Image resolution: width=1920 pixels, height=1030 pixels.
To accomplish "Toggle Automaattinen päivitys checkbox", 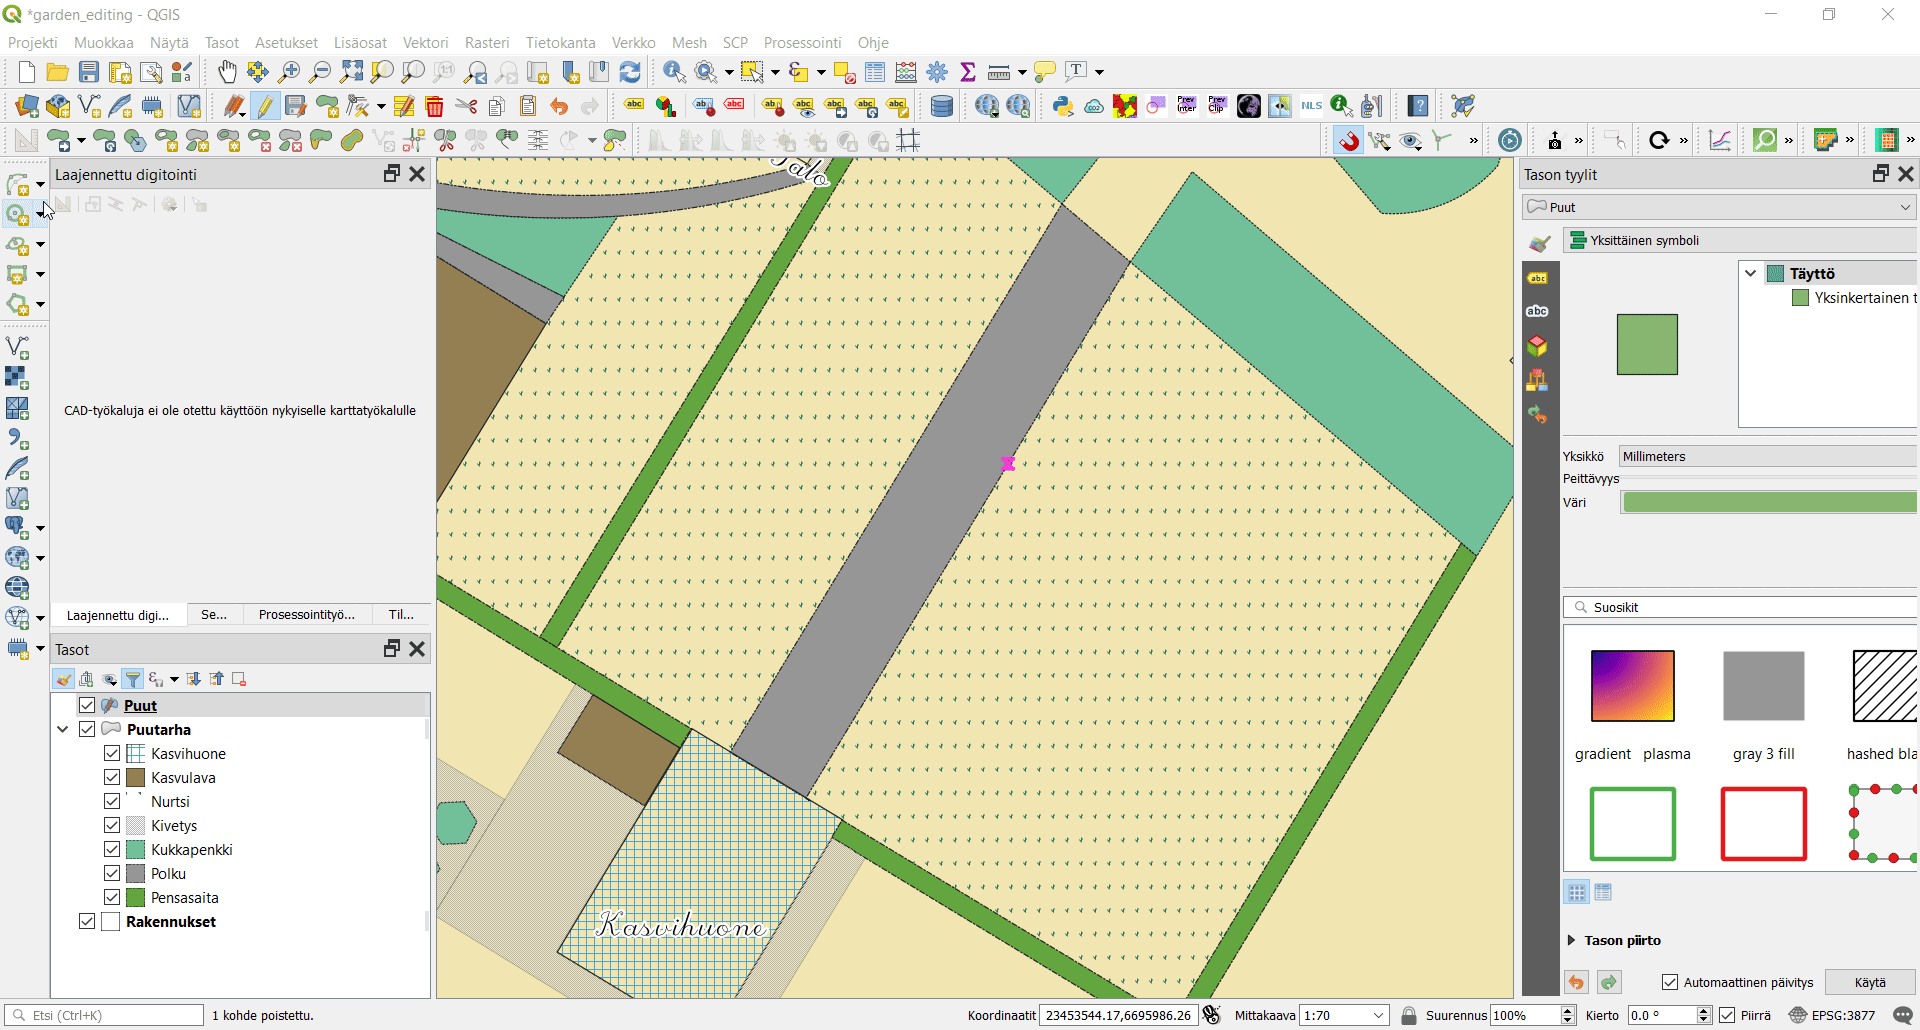I will pos(1670,983).
